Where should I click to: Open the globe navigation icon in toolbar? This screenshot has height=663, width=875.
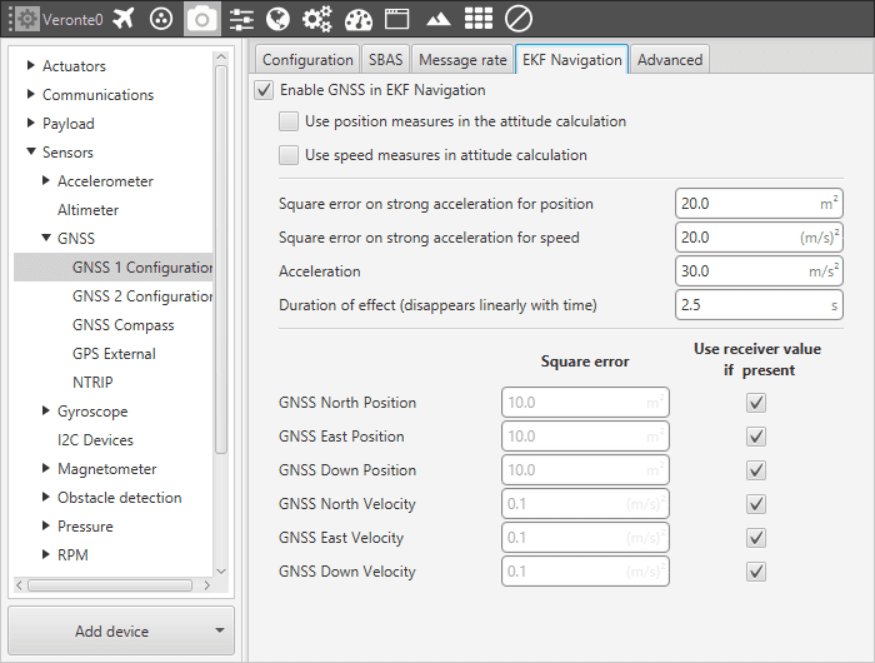point(278,19)
